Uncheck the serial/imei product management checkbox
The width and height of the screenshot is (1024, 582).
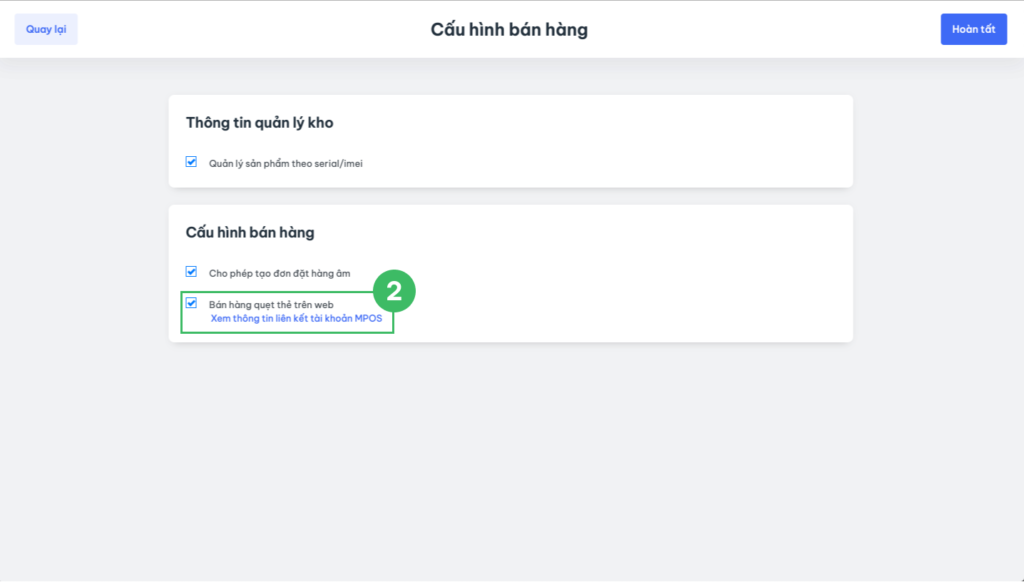(x=191, y=162)
